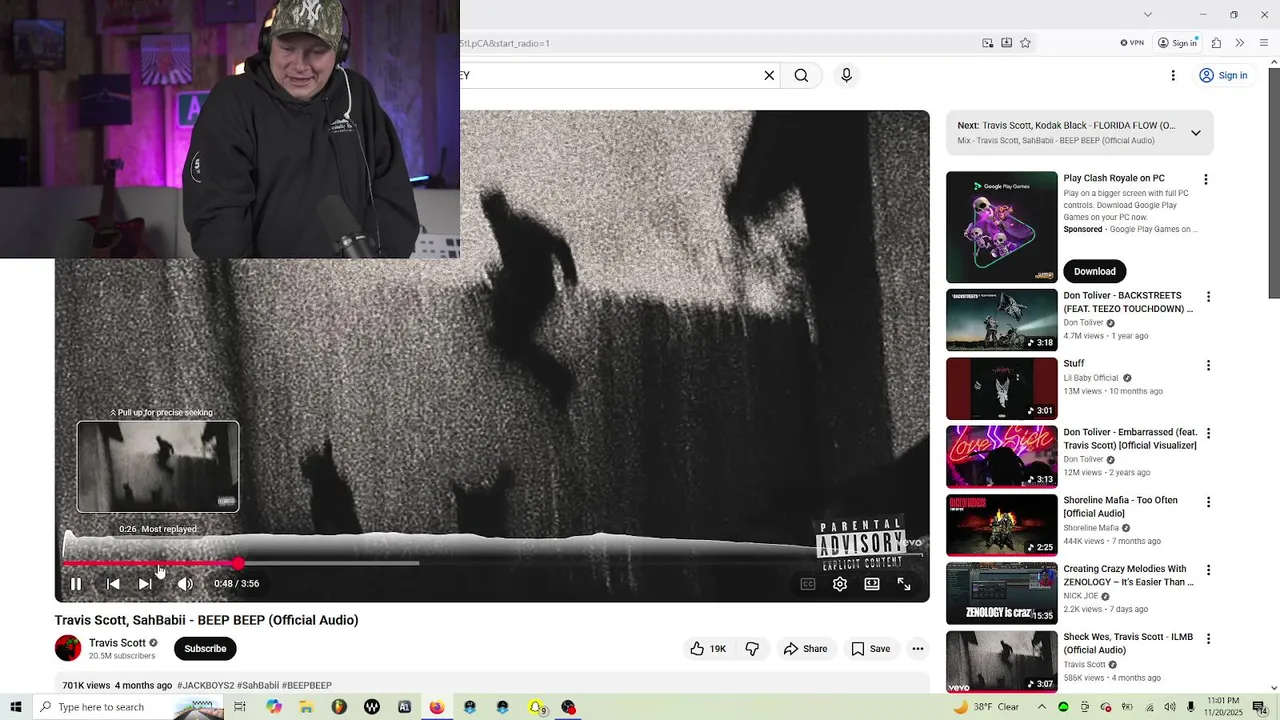The image size is (1280, 720).
Task: Bookmark this page with the star icon
Action: tap(1025, 43)
